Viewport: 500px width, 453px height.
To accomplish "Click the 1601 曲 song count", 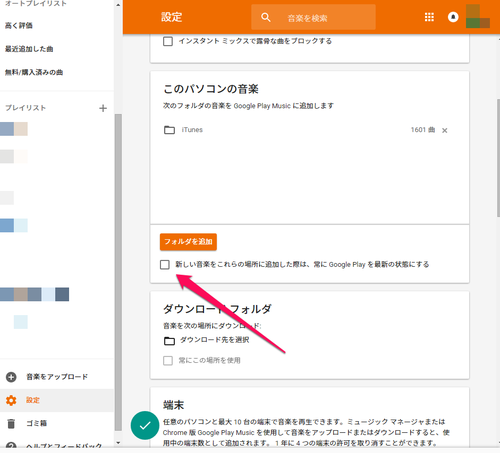I will click(423, 130).
